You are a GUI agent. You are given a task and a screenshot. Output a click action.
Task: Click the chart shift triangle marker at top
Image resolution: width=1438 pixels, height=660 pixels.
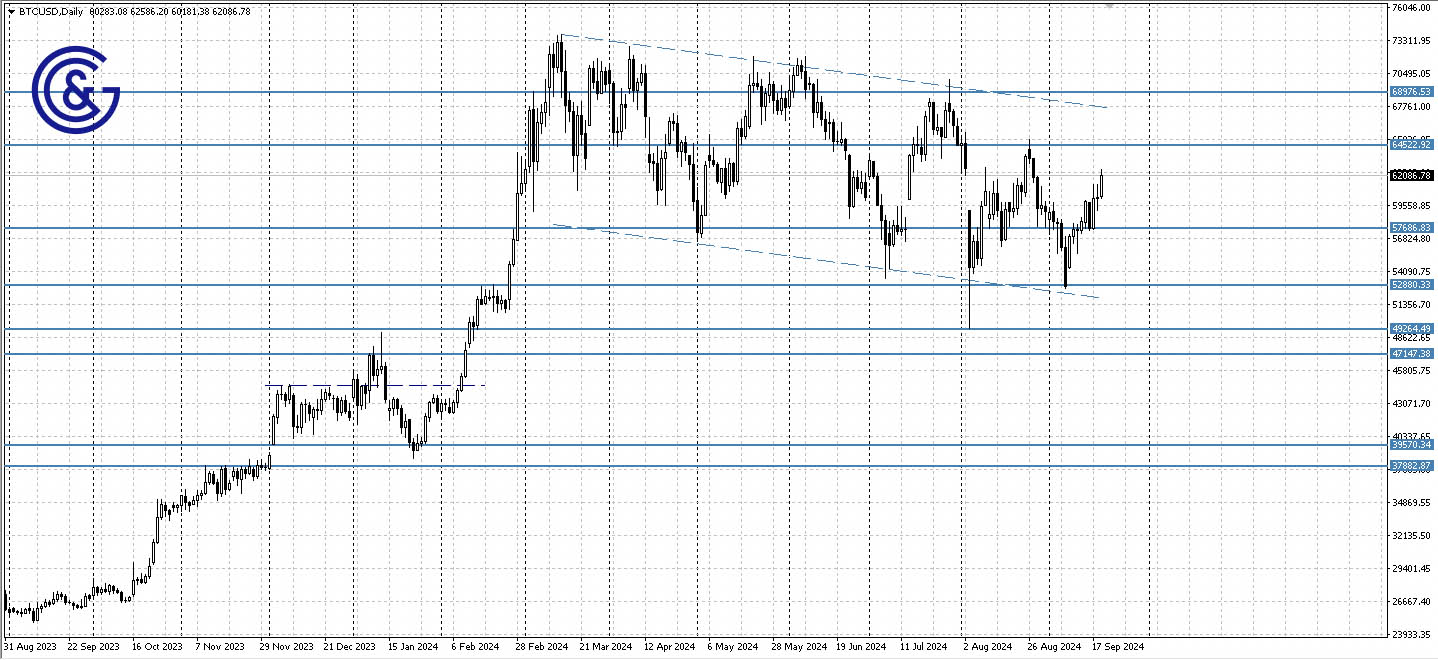click(x=1108, y=6)
